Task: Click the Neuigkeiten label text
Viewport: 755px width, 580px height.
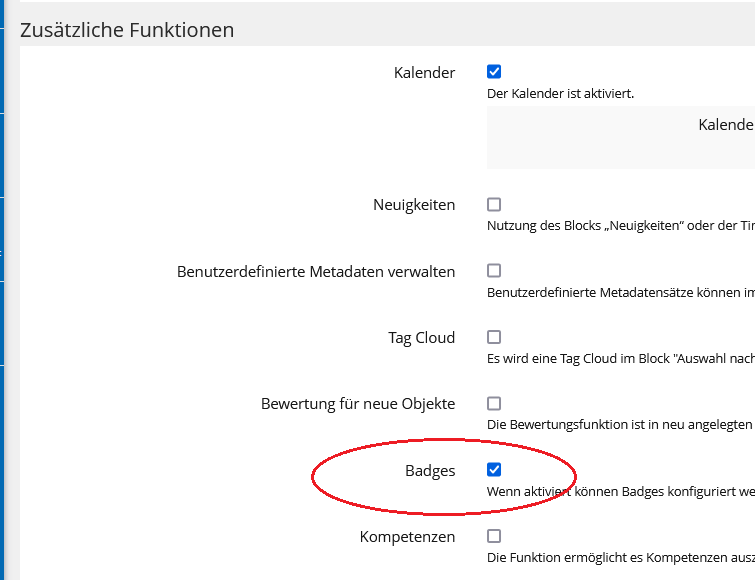Action: [x=414, y=205]
